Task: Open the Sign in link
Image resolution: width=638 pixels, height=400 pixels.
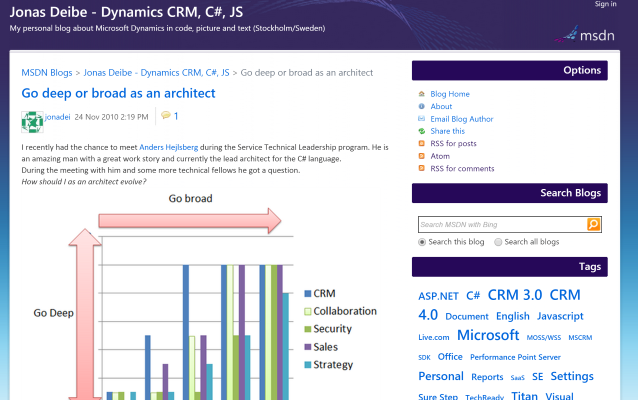Action: (605, 4)
